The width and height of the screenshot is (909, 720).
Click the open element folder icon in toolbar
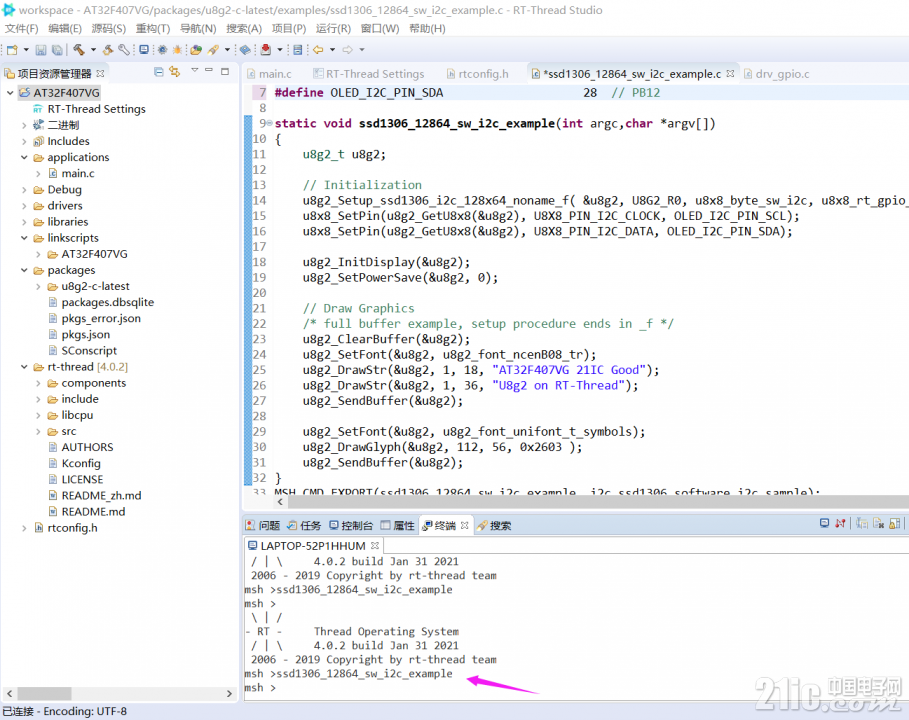pos(196,50)
